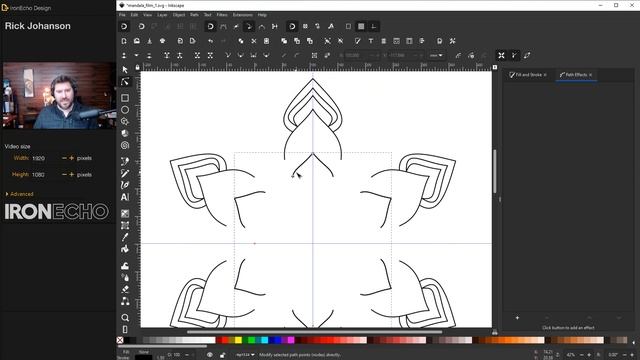Click Insert new nodes icon
The image size is (640, 360).
coord(124,56)
